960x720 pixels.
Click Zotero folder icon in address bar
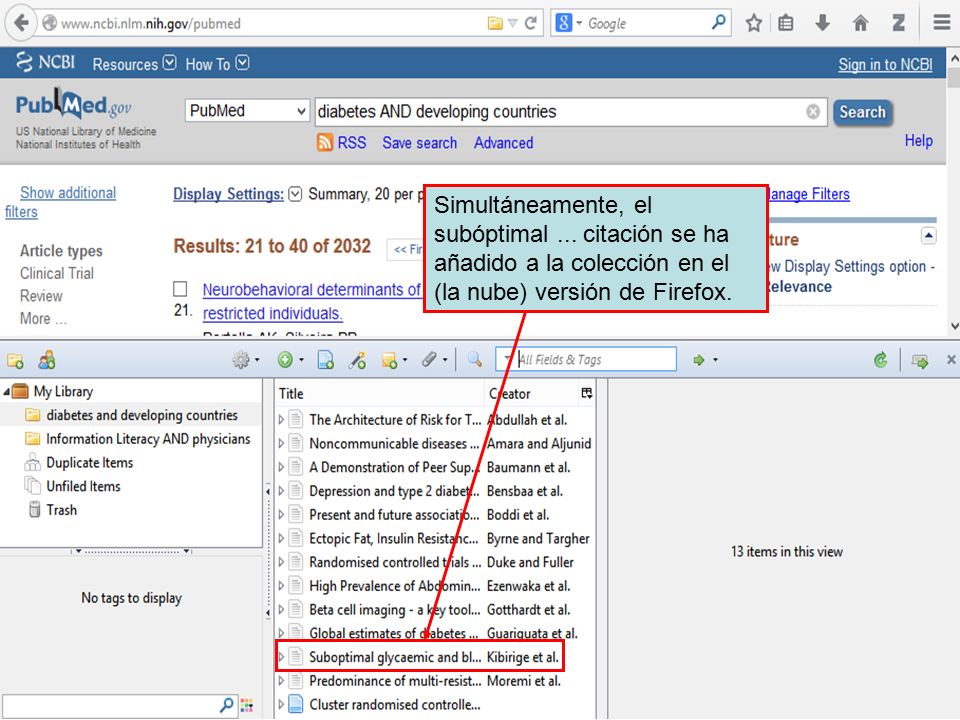click(x=495, y=23)
